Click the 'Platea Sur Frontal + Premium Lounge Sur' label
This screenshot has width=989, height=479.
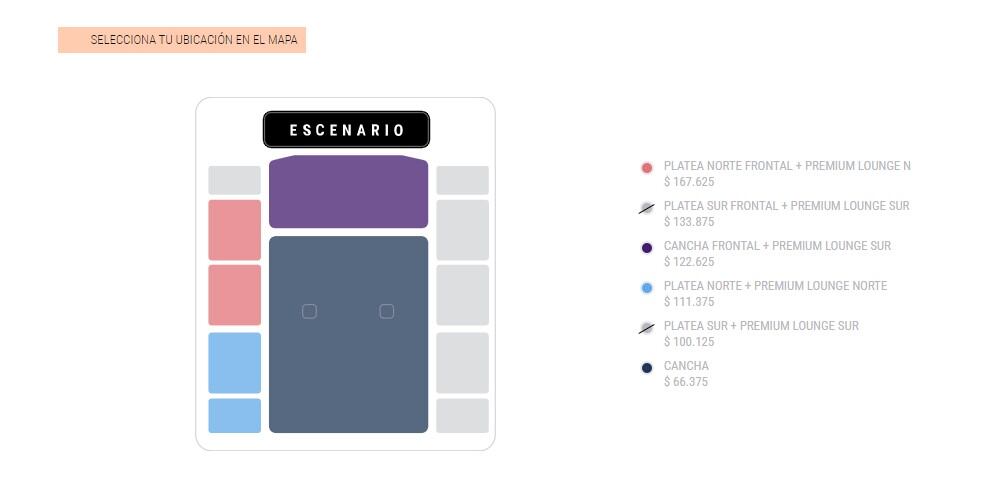[x=786, y=206]
